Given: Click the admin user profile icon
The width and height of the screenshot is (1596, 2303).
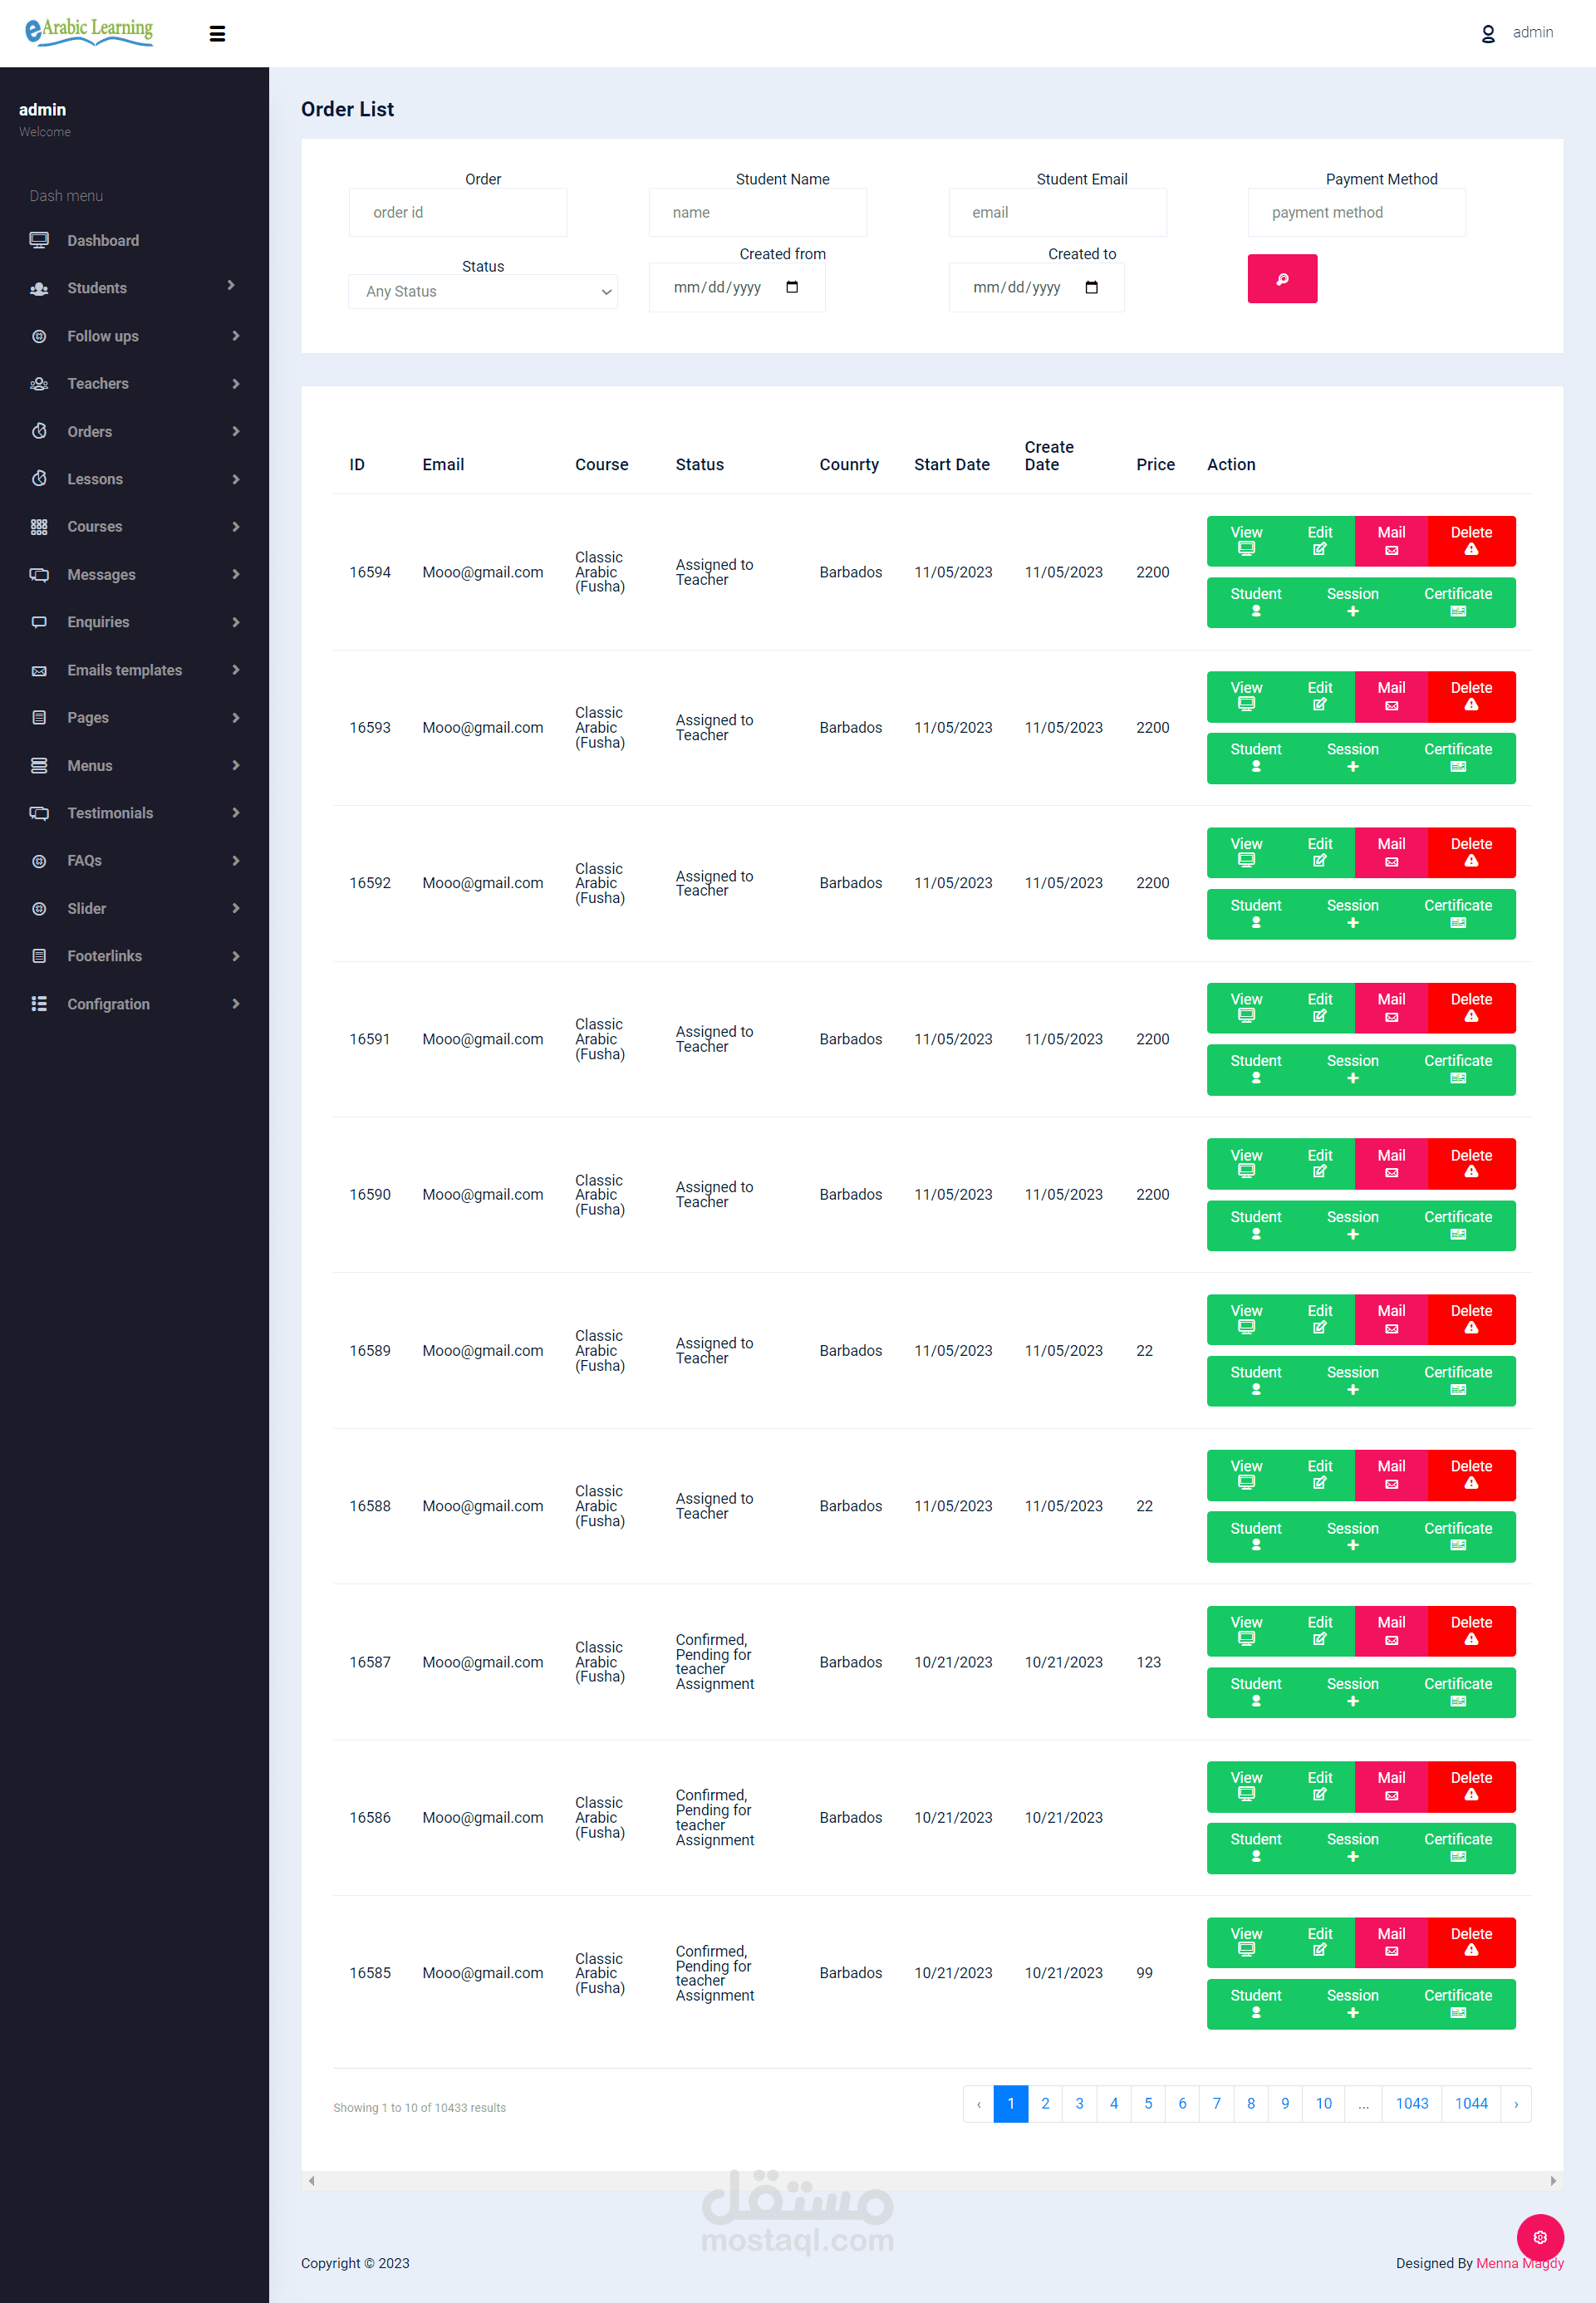Looking at the screenshot, I should (1487, 34).
